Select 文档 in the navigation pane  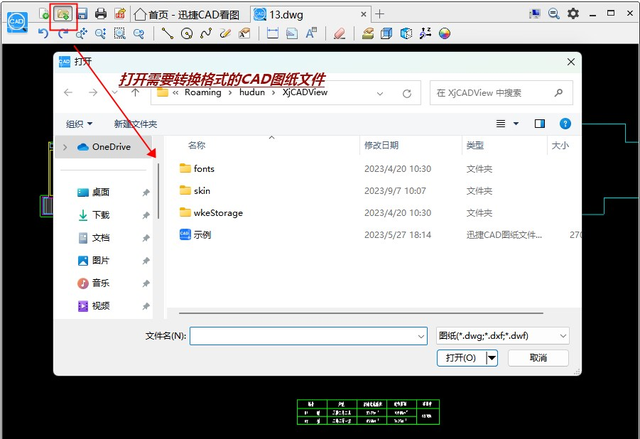101,238
